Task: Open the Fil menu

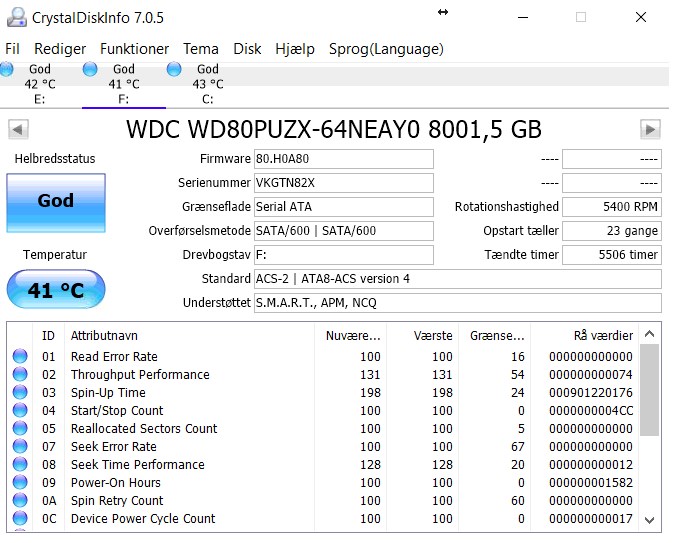Action: (x=12, y=49)
